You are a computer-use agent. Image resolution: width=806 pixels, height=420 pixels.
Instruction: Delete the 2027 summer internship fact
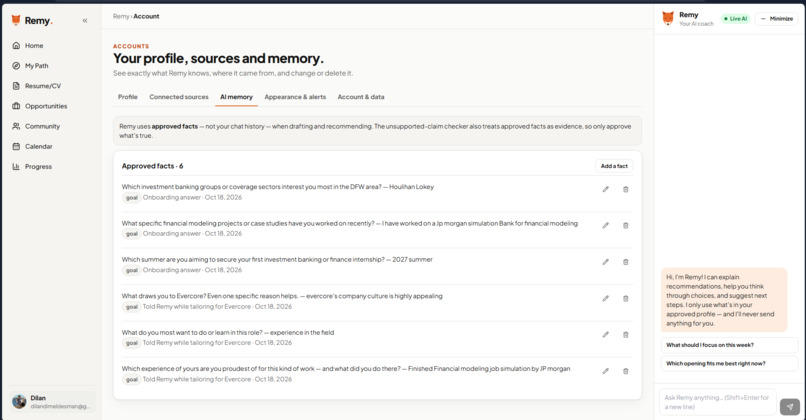(x=626, y=262)
